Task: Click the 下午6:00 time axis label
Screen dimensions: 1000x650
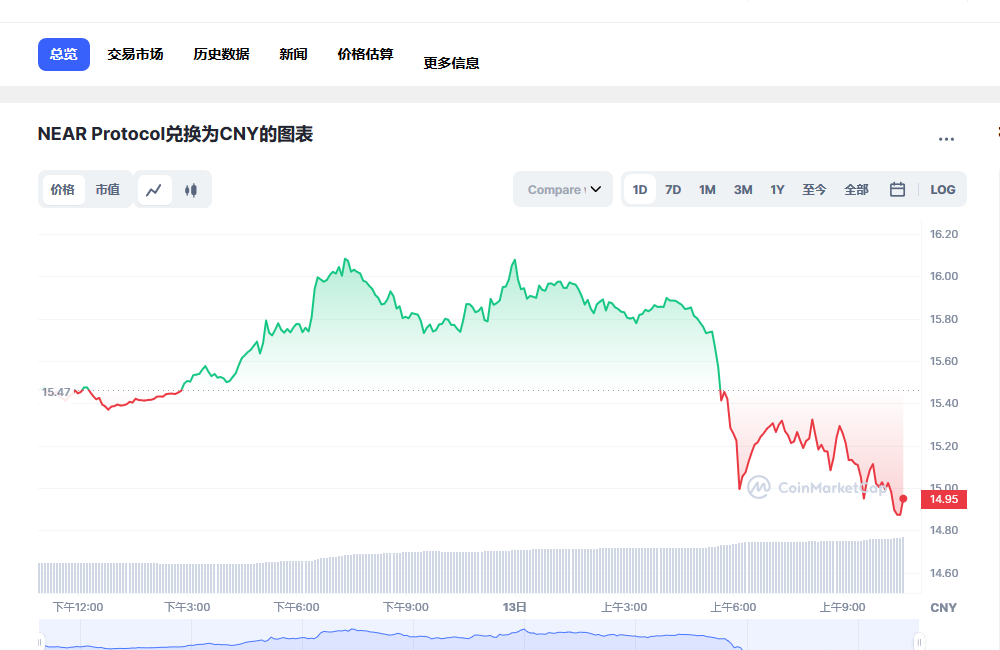Action: point(297,607)
